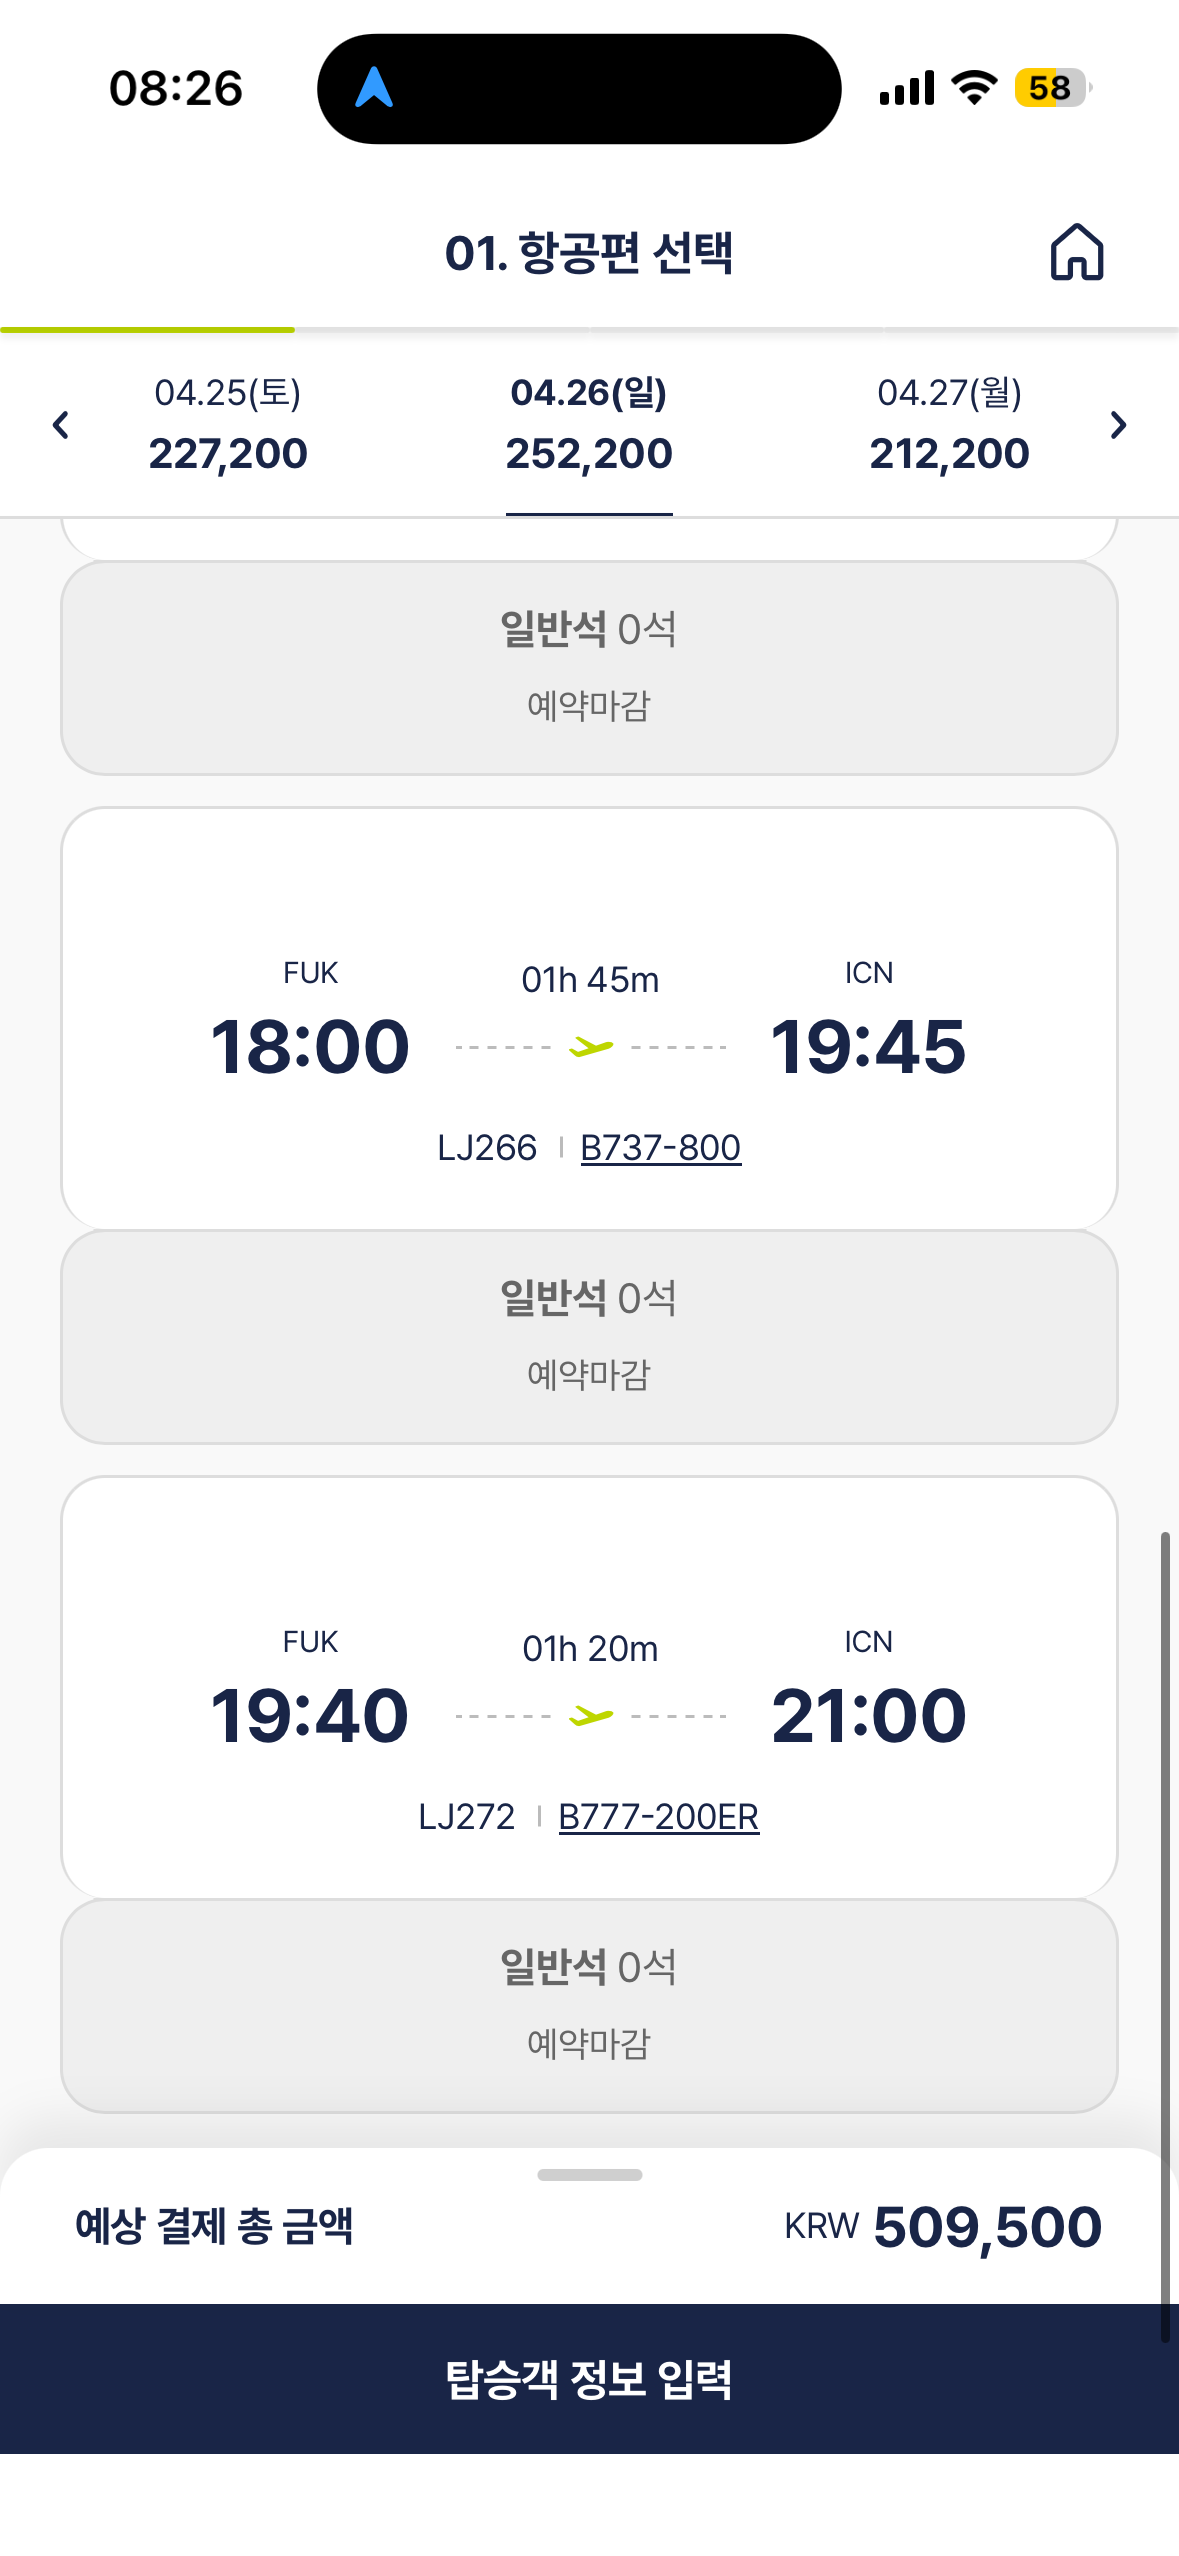Tap the home icon in the header
This screenshot has width=1179, height=2556.
tap(1076, 252)
